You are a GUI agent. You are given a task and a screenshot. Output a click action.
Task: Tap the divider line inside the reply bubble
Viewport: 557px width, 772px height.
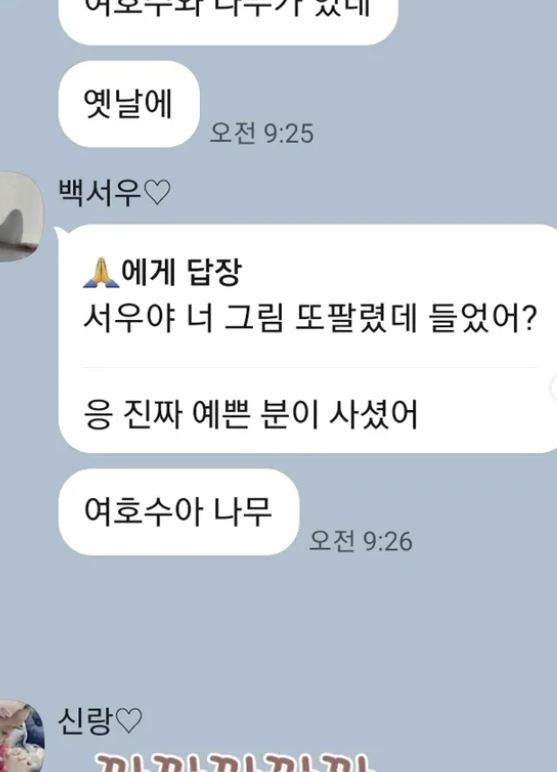(310, 367)
